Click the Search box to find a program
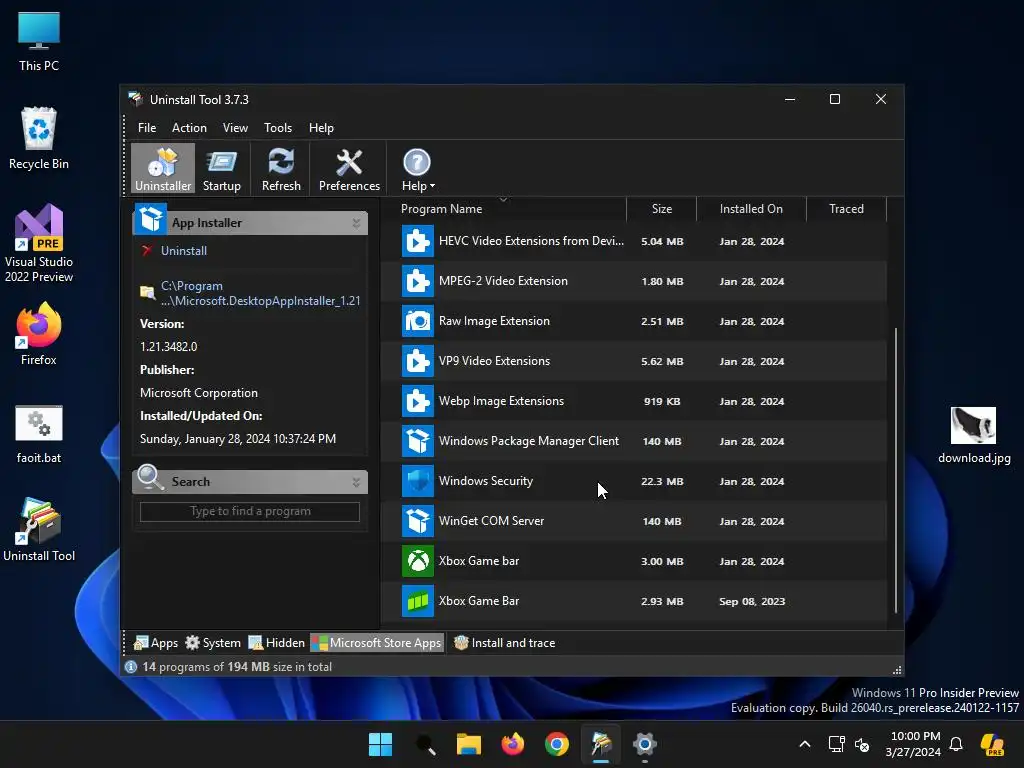The height and width of the screenshot is (768, 1024). point(249,511)
